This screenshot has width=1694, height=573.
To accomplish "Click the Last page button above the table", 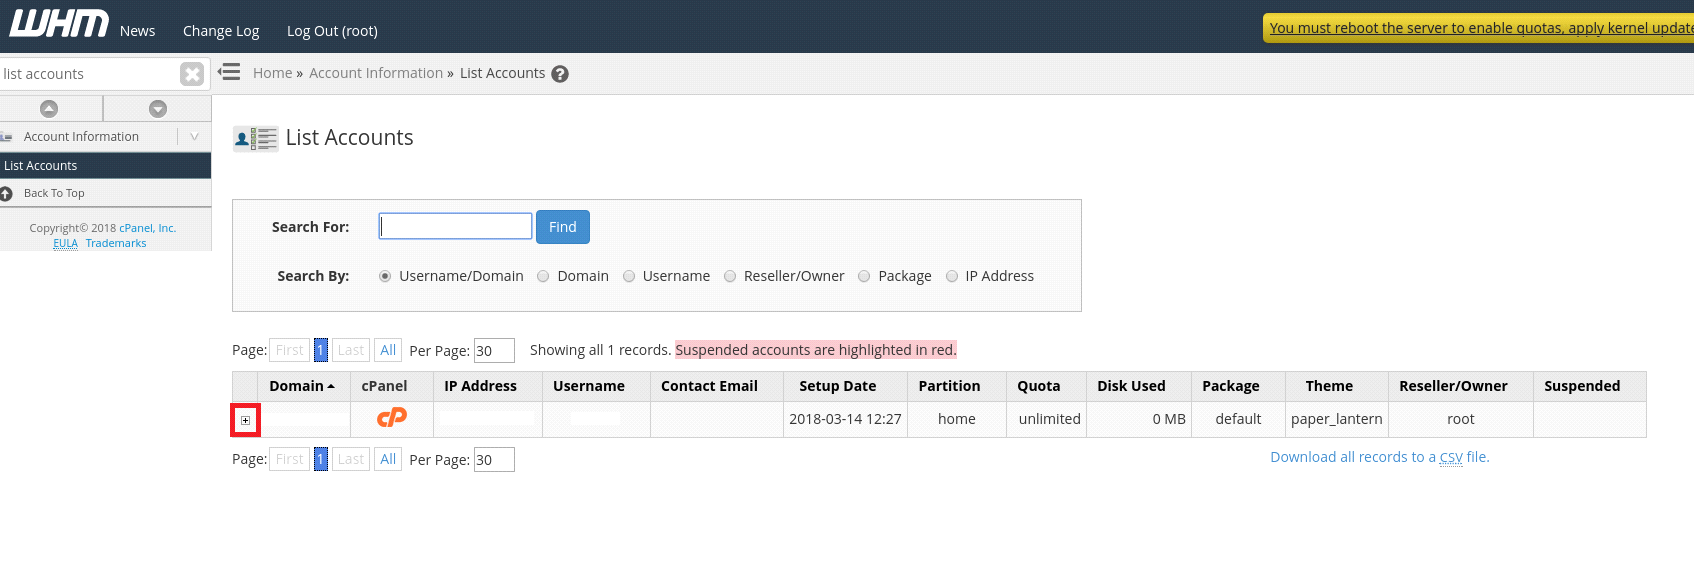I will click(351, 350).
